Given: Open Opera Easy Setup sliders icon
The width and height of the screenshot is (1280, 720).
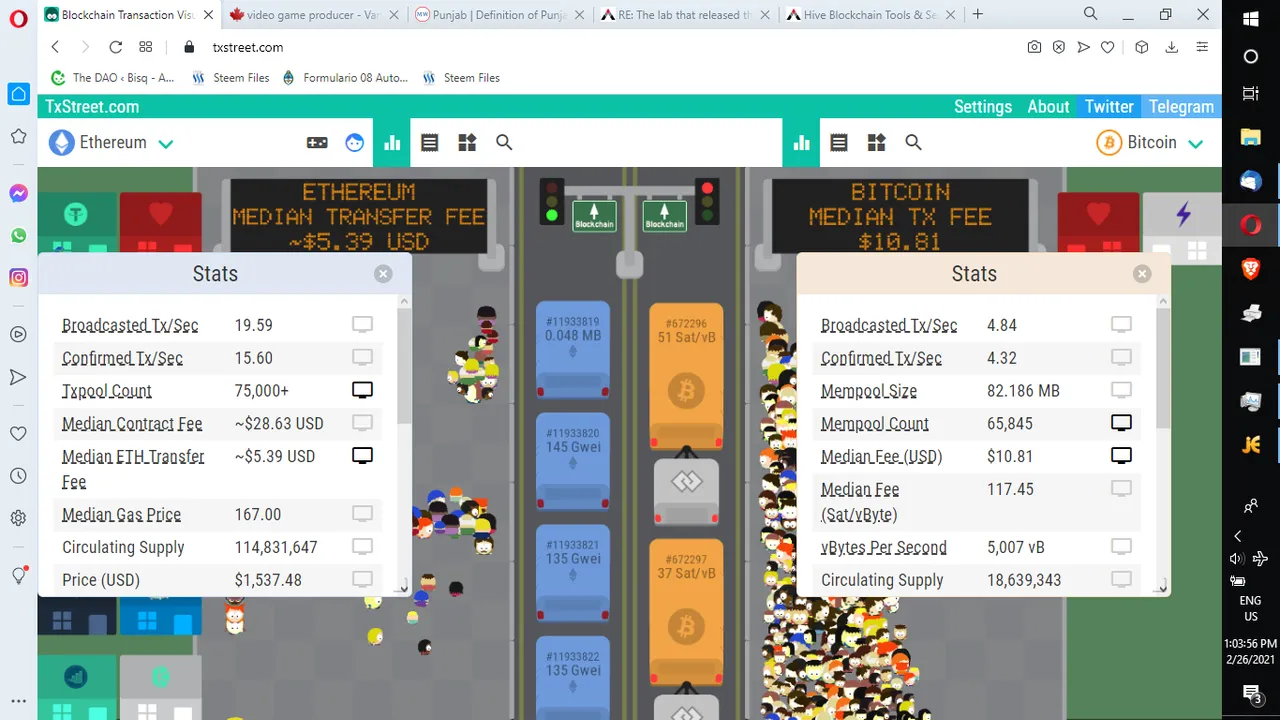Looking at the screenshot, I should tap(1202, 47).
